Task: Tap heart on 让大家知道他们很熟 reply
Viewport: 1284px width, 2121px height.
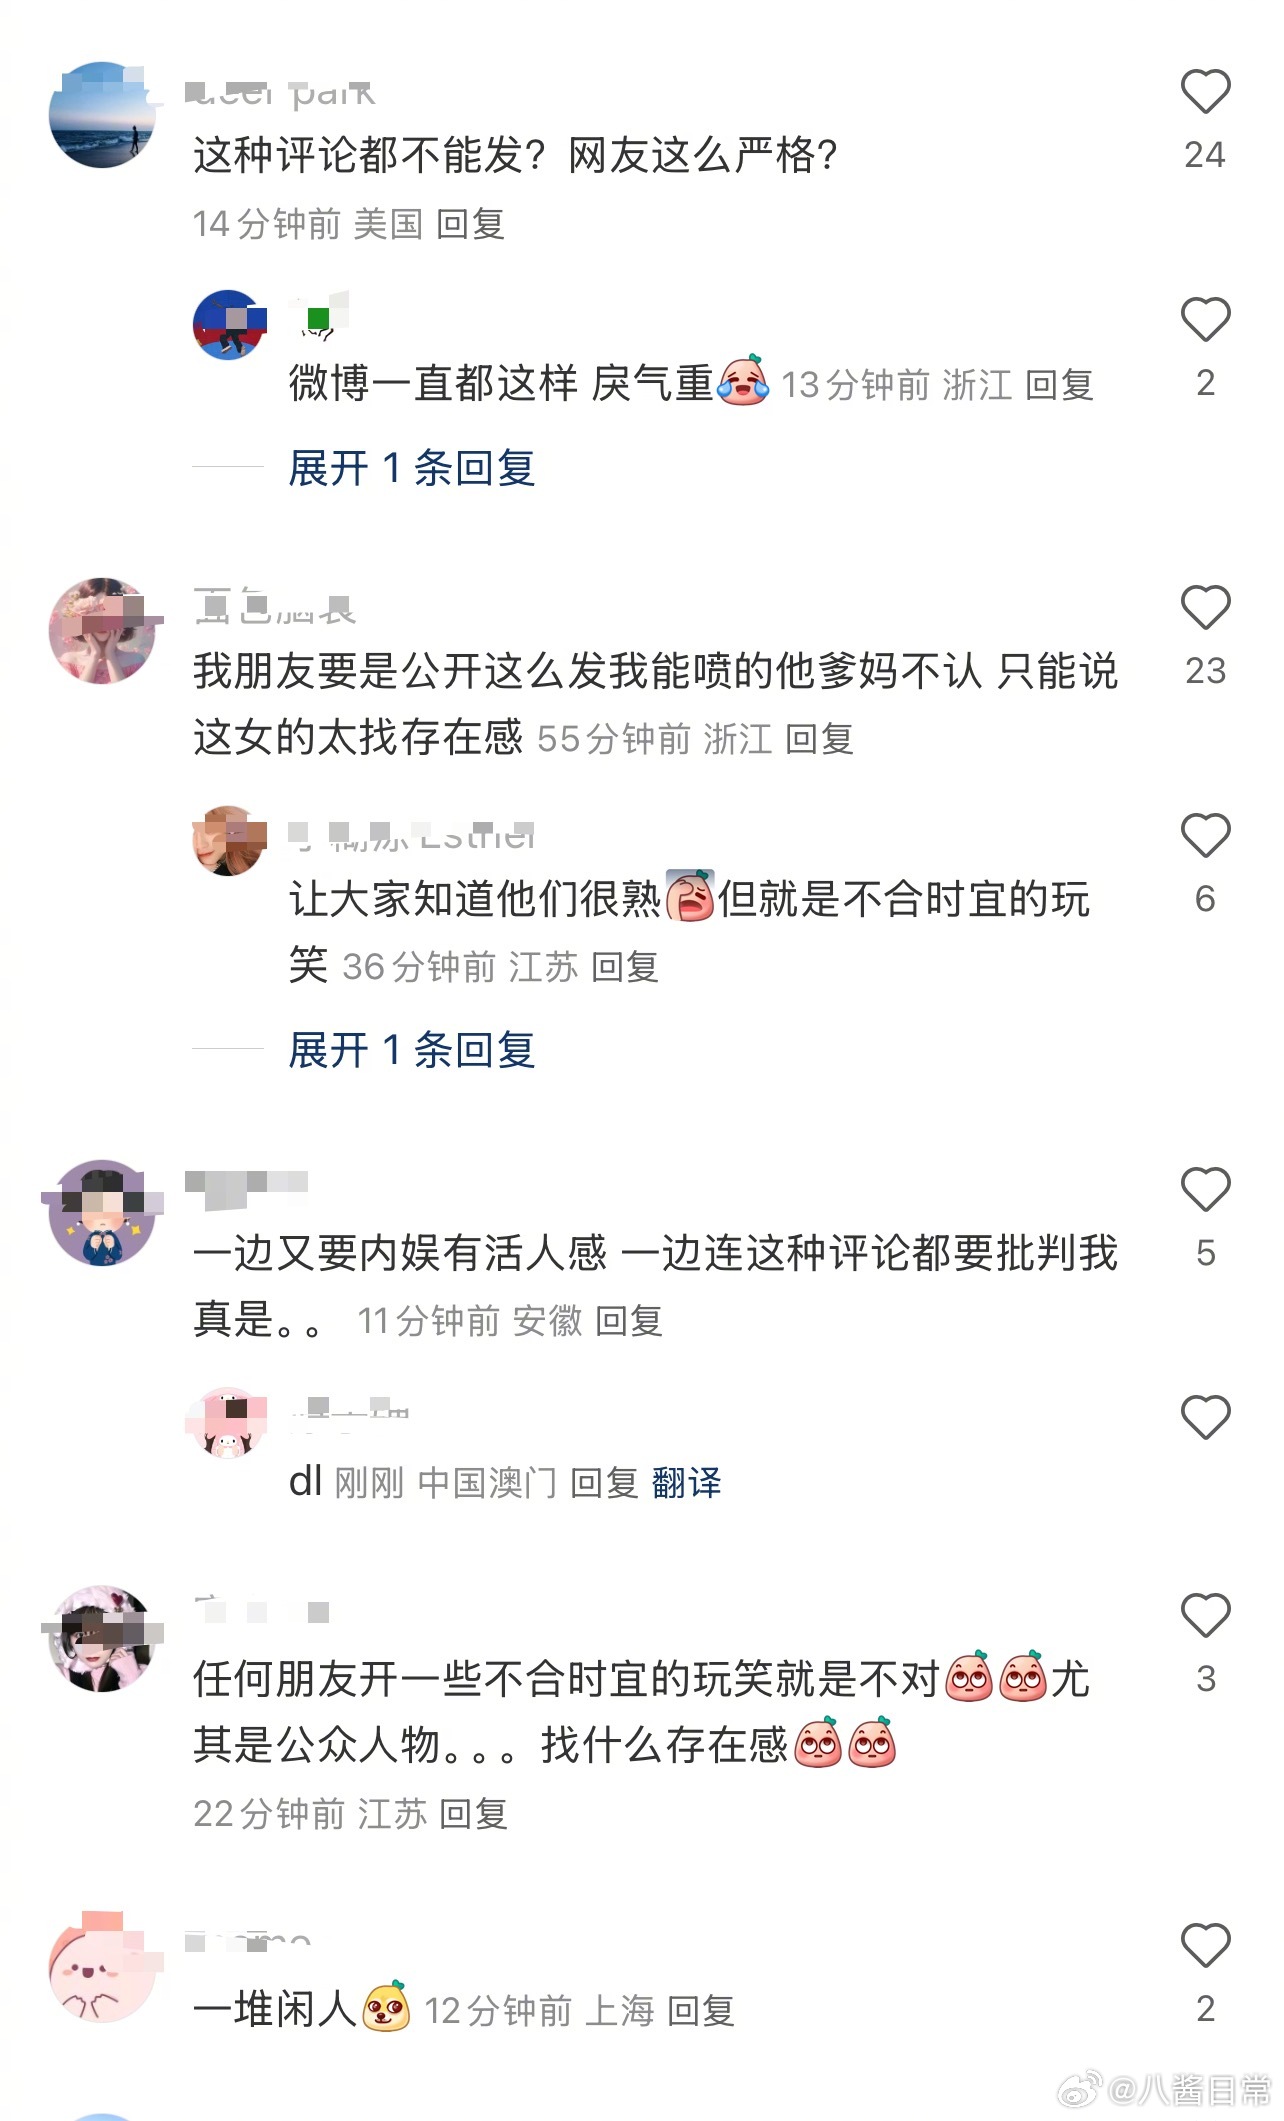Action: 1205,836
